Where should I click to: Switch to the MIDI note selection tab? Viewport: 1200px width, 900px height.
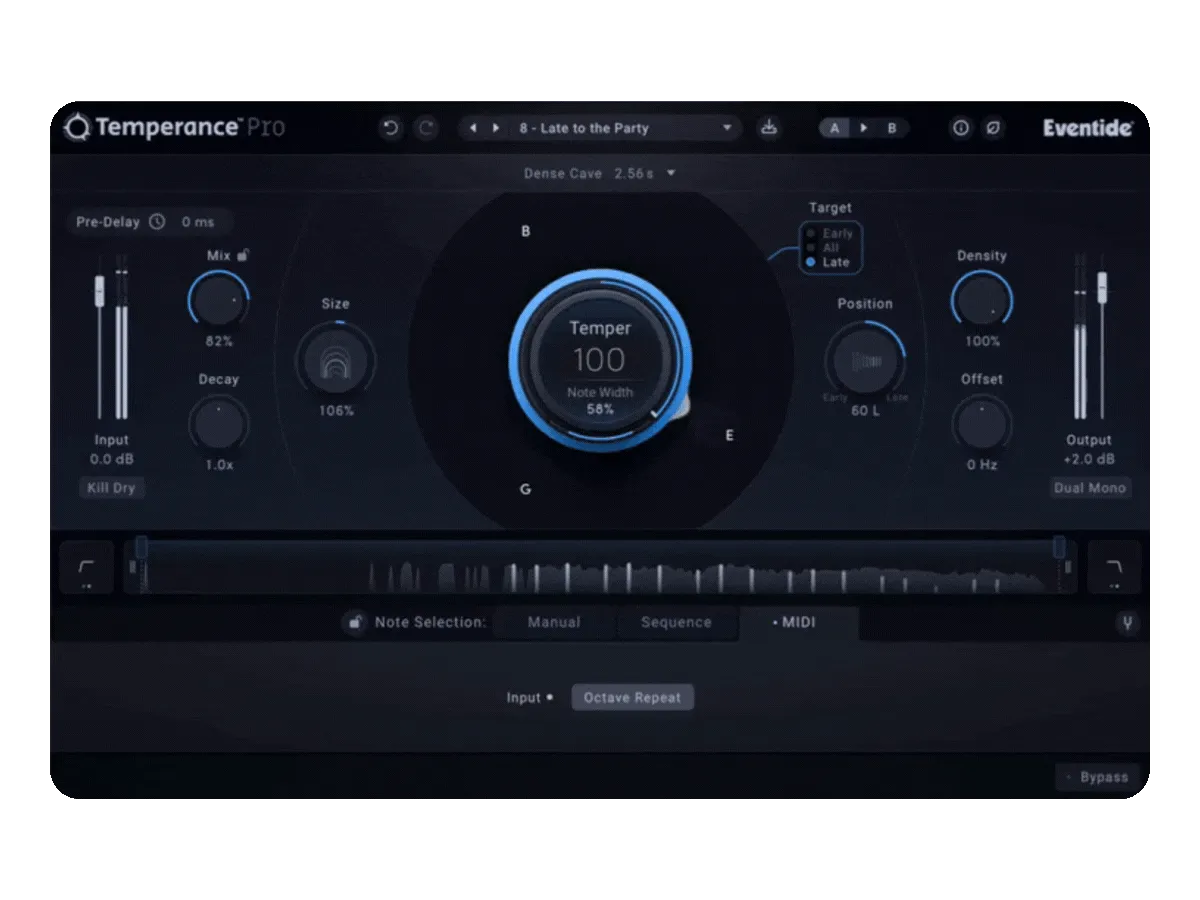pyautogui.click(x=798, y=623)
